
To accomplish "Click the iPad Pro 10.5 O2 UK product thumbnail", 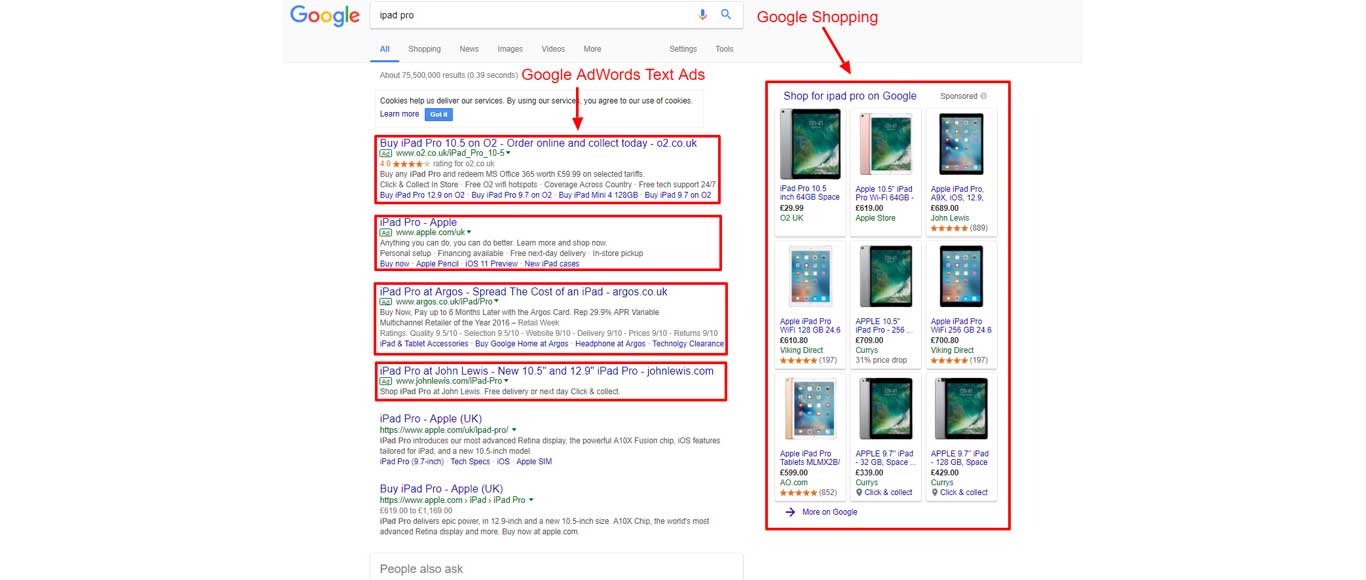I will [809, 143].
